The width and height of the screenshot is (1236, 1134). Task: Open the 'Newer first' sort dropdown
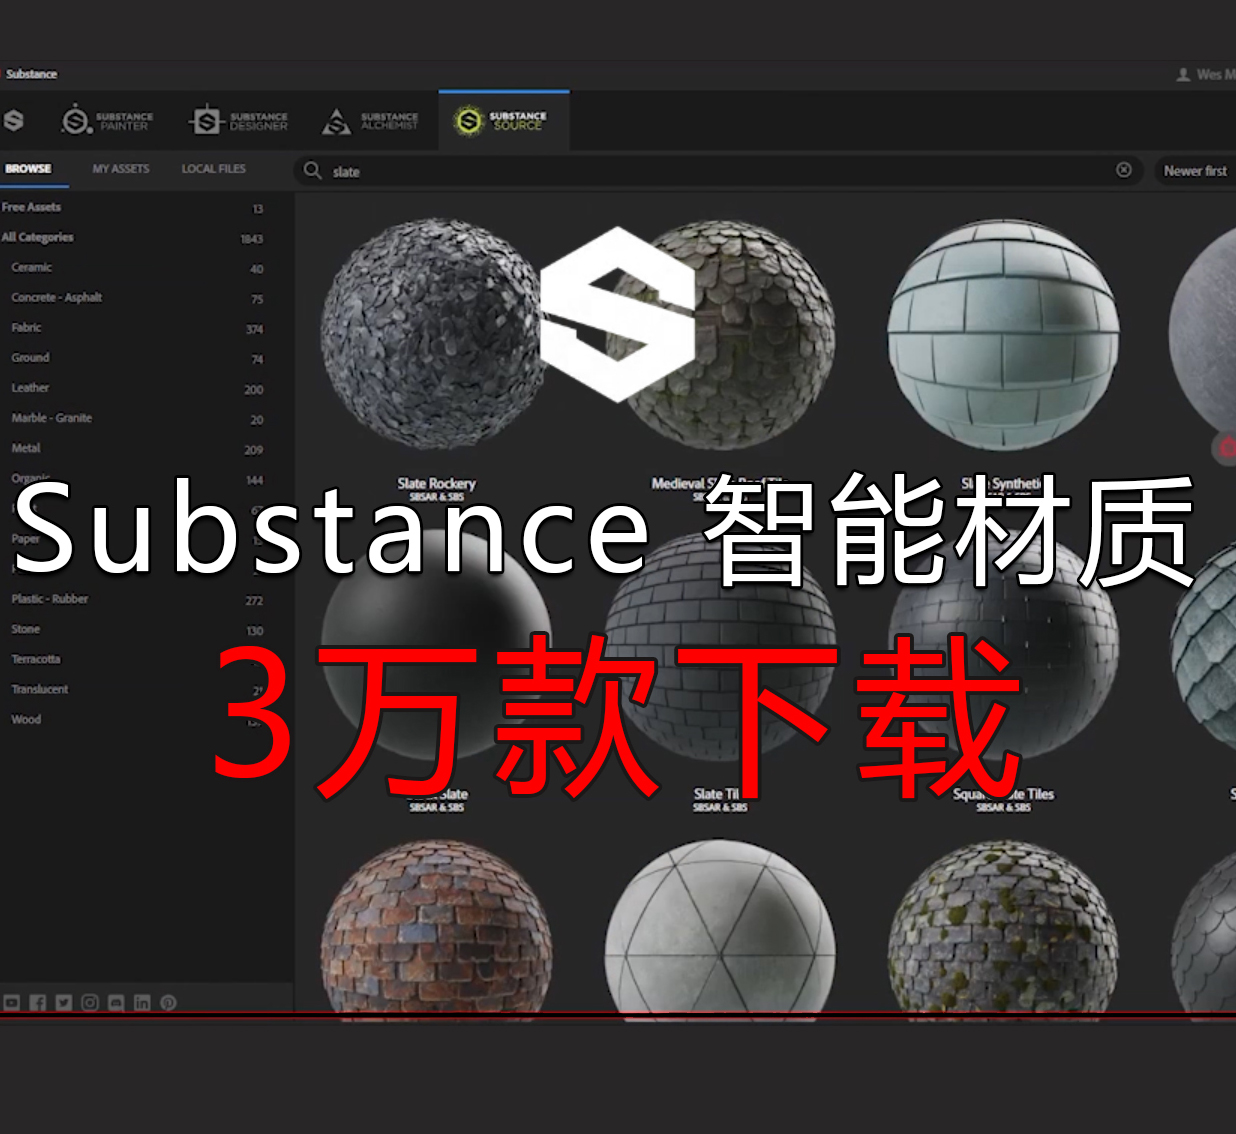point(1195,171)
